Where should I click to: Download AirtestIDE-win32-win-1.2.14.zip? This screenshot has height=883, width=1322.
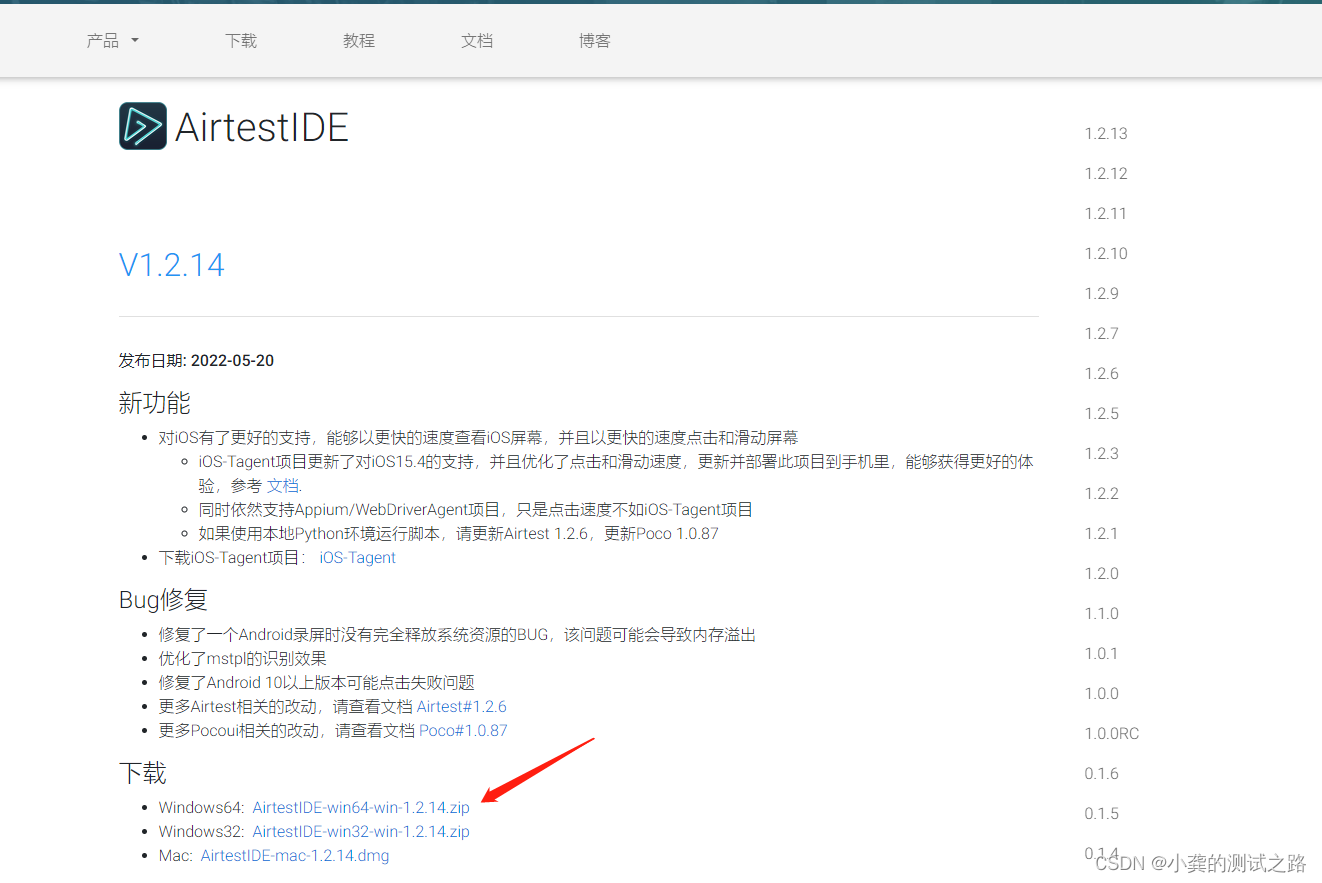tap(361, 832)
